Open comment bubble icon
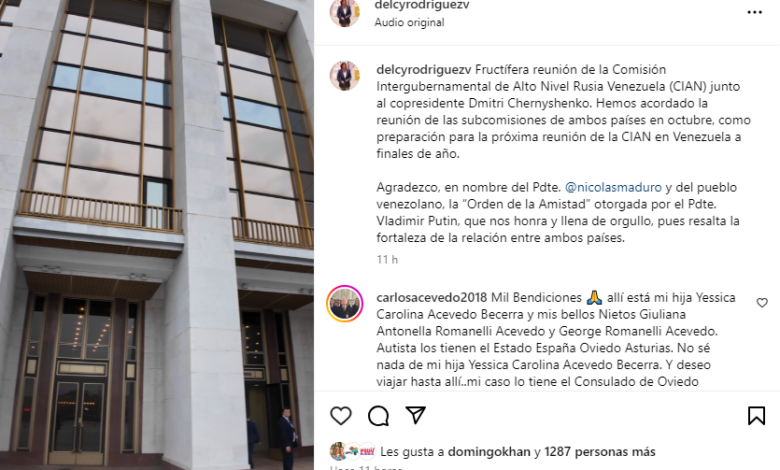Image resolution: width=780 pixels, height=470 pixels. click(378, 416)
